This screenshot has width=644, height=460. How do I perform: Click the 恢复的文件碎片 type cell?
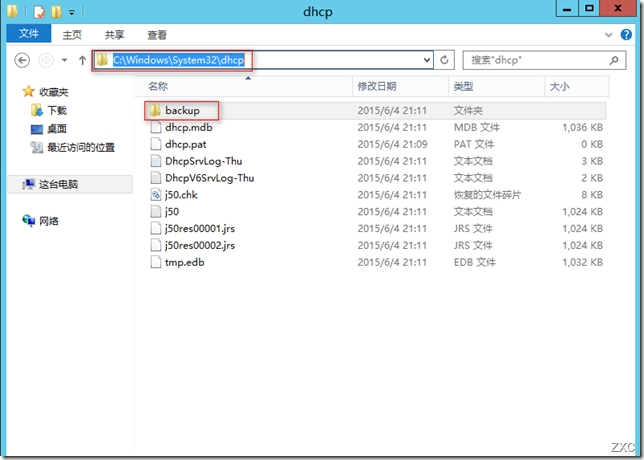pyautogui.click(x=487, y=195)
